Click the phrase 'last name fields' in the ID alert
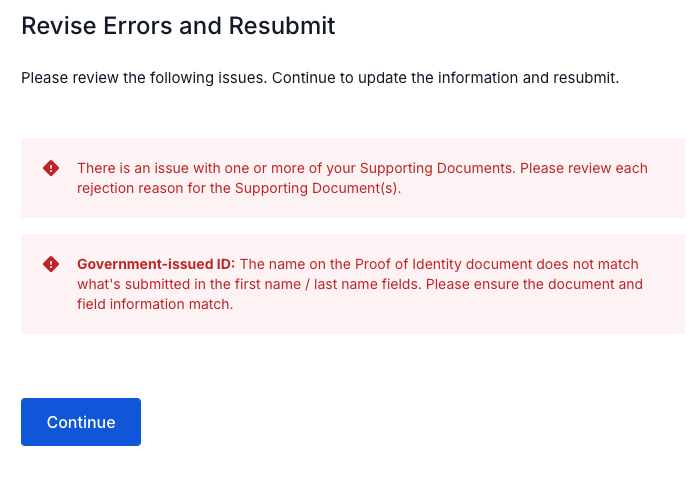 [366, 284]
